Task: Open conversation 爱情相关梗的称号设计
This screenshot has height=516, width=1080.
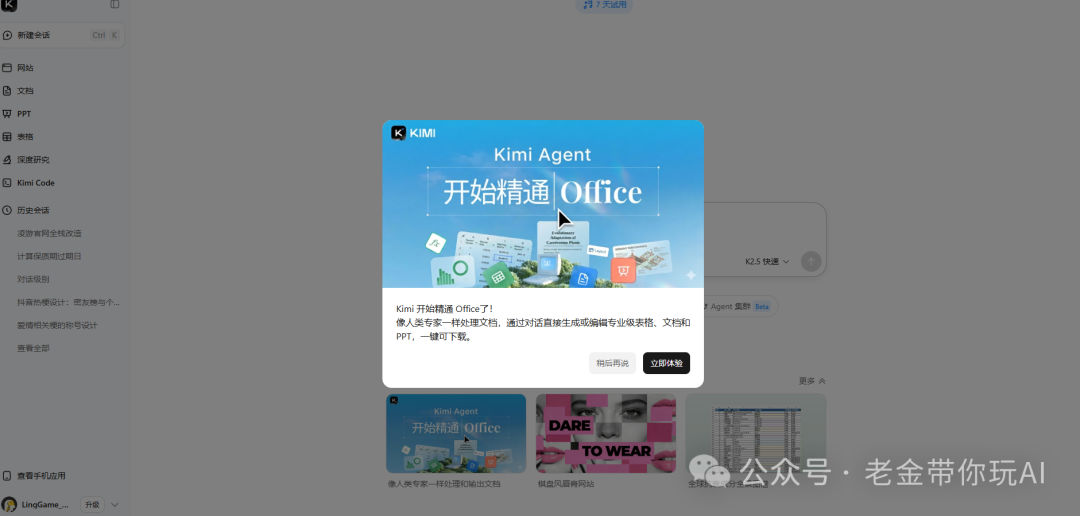Action: click(57, 325)
